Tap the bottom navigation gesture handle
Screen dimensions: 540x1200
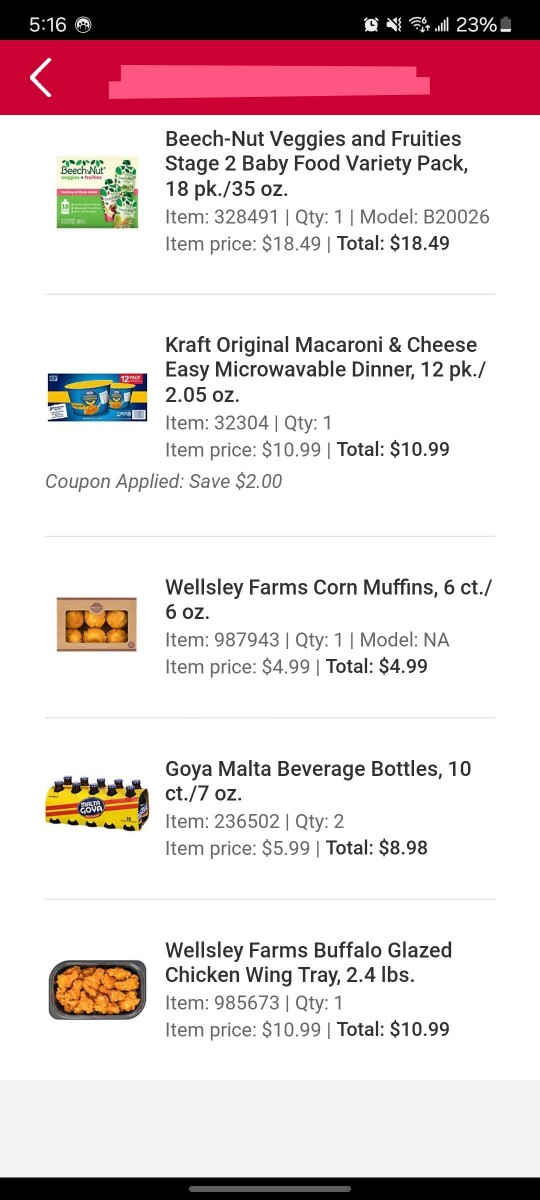tap(270, 1189)
